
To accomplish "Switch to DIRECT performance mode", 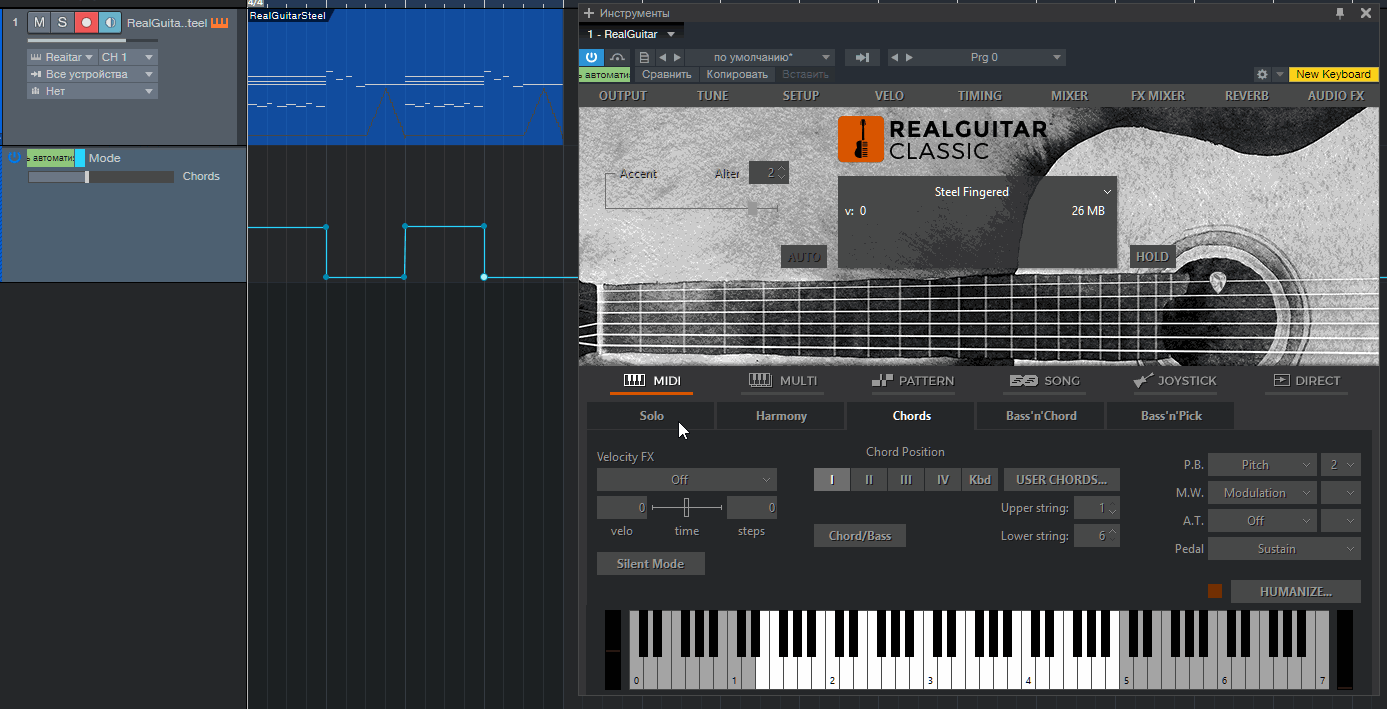I will pos(1306,381).
